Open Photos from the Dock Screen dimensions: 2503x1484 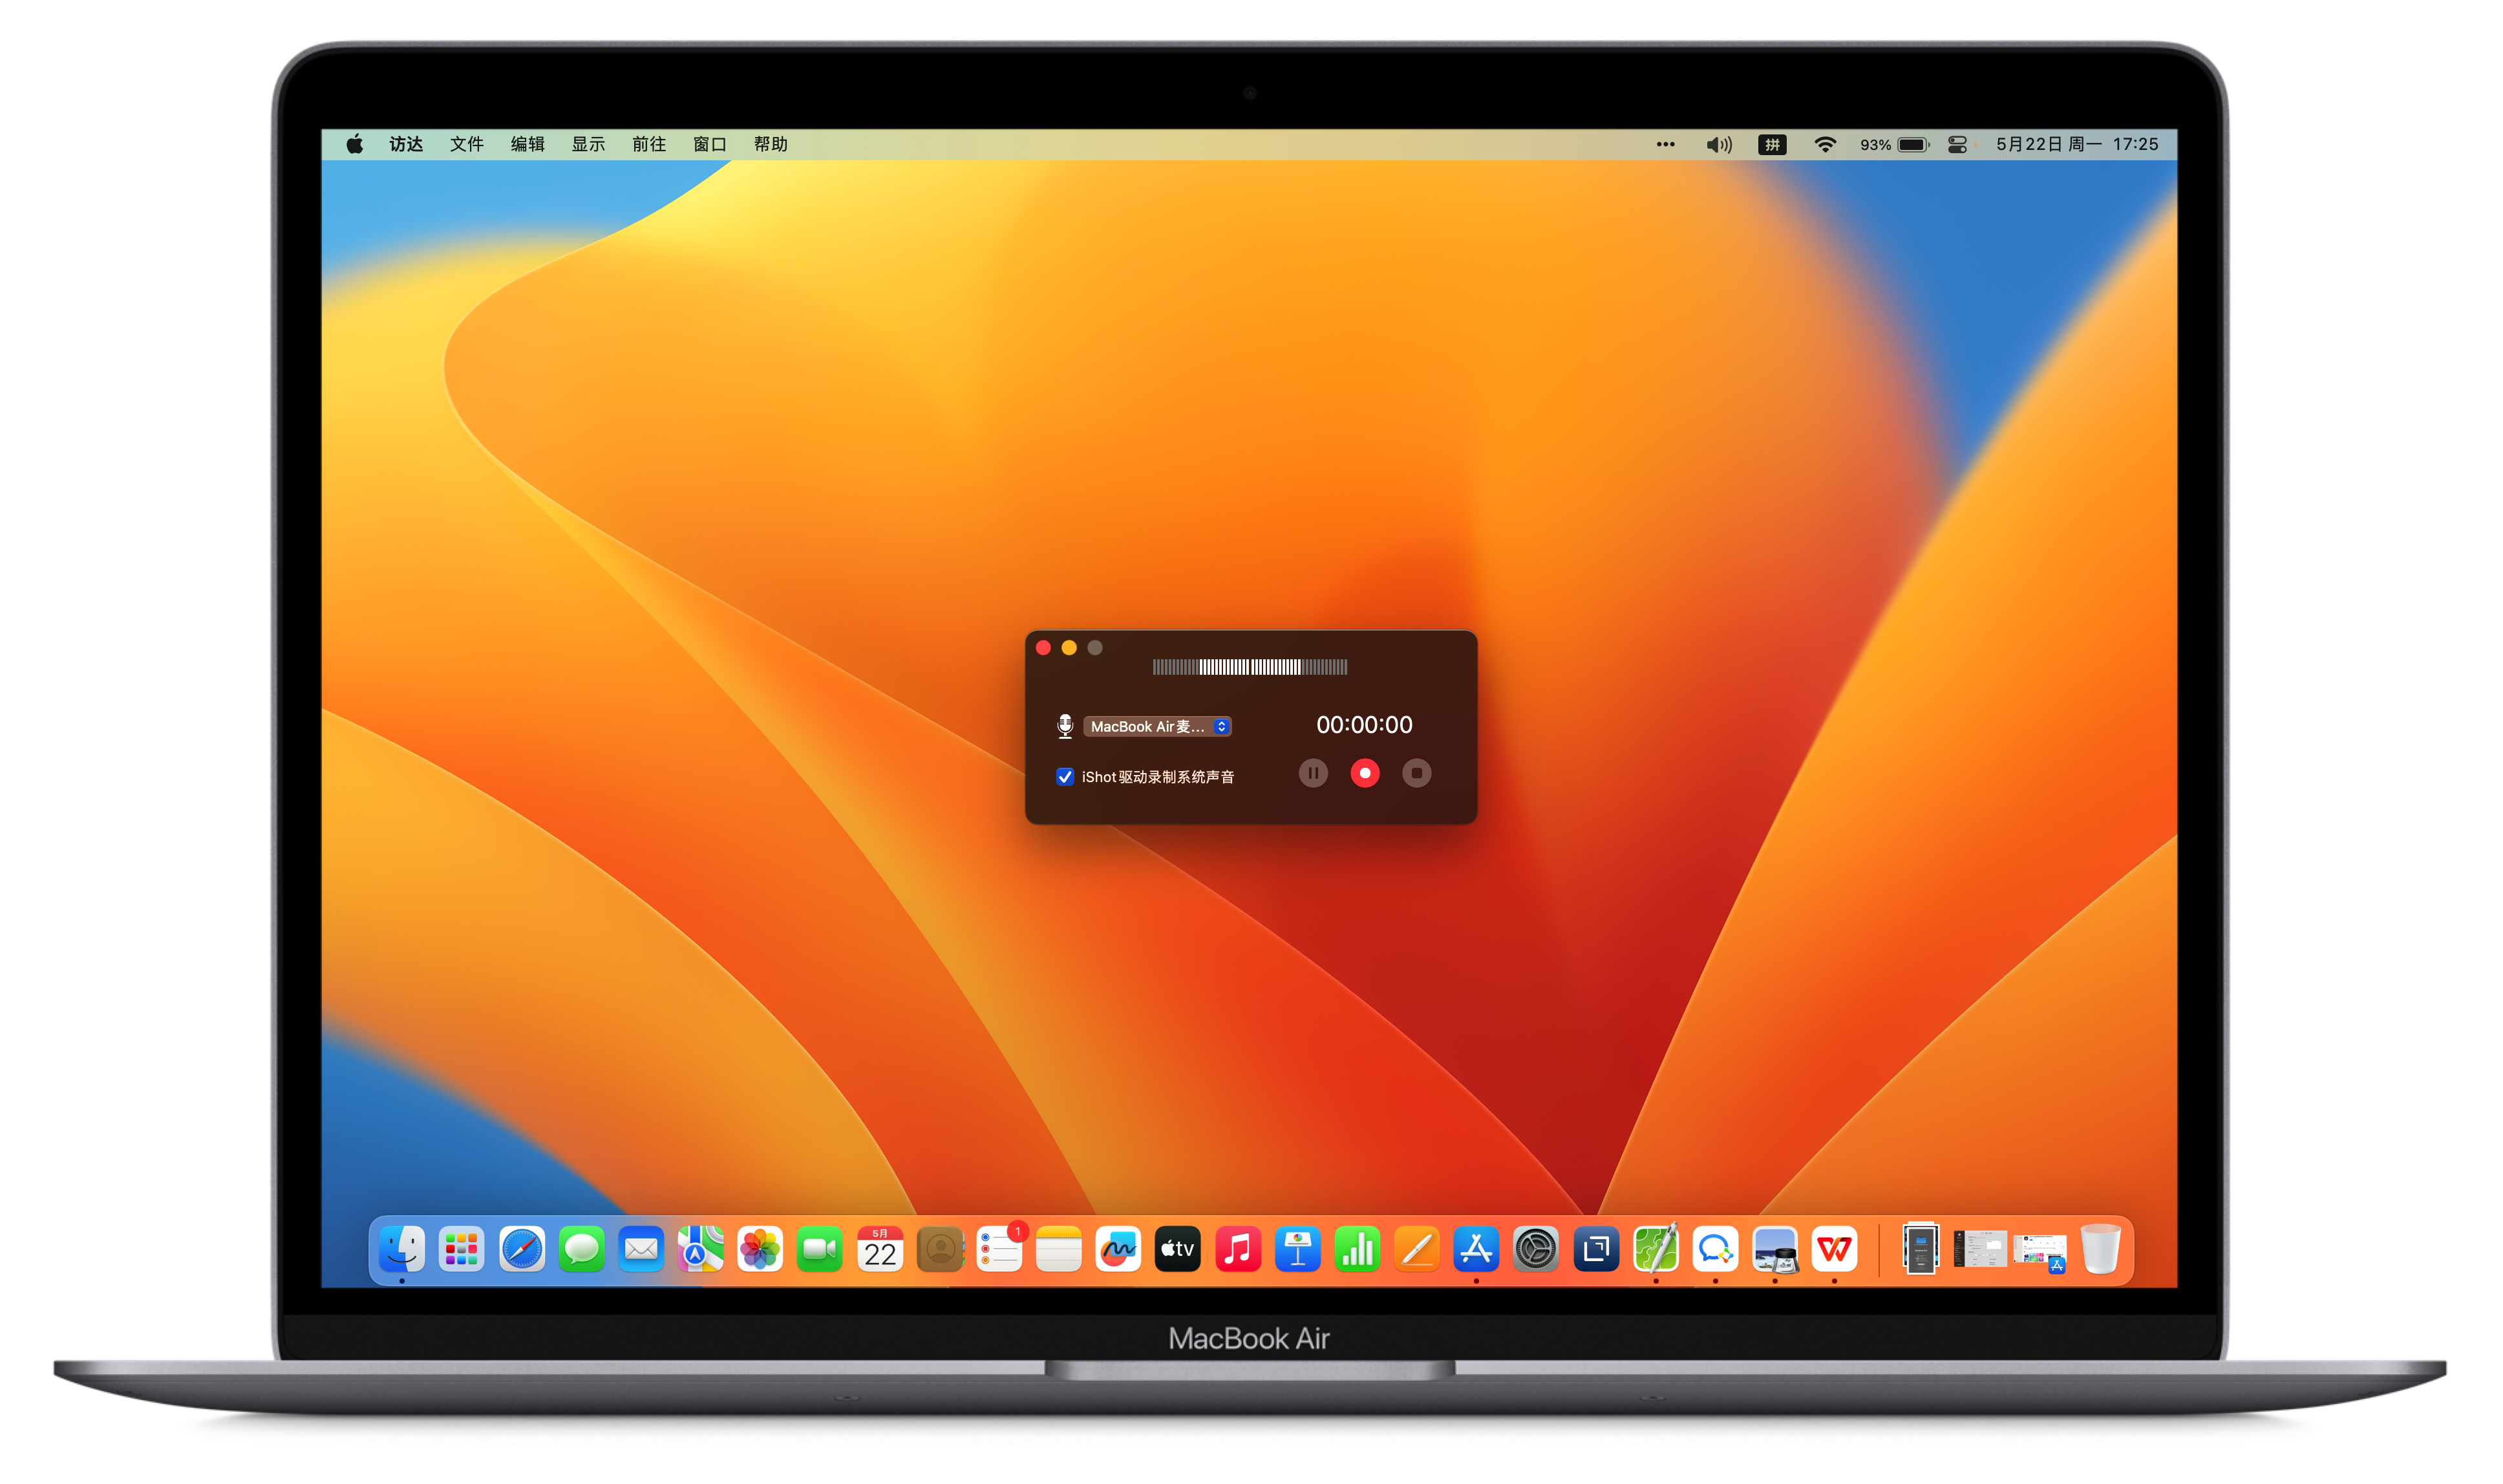click(760, 1249)
